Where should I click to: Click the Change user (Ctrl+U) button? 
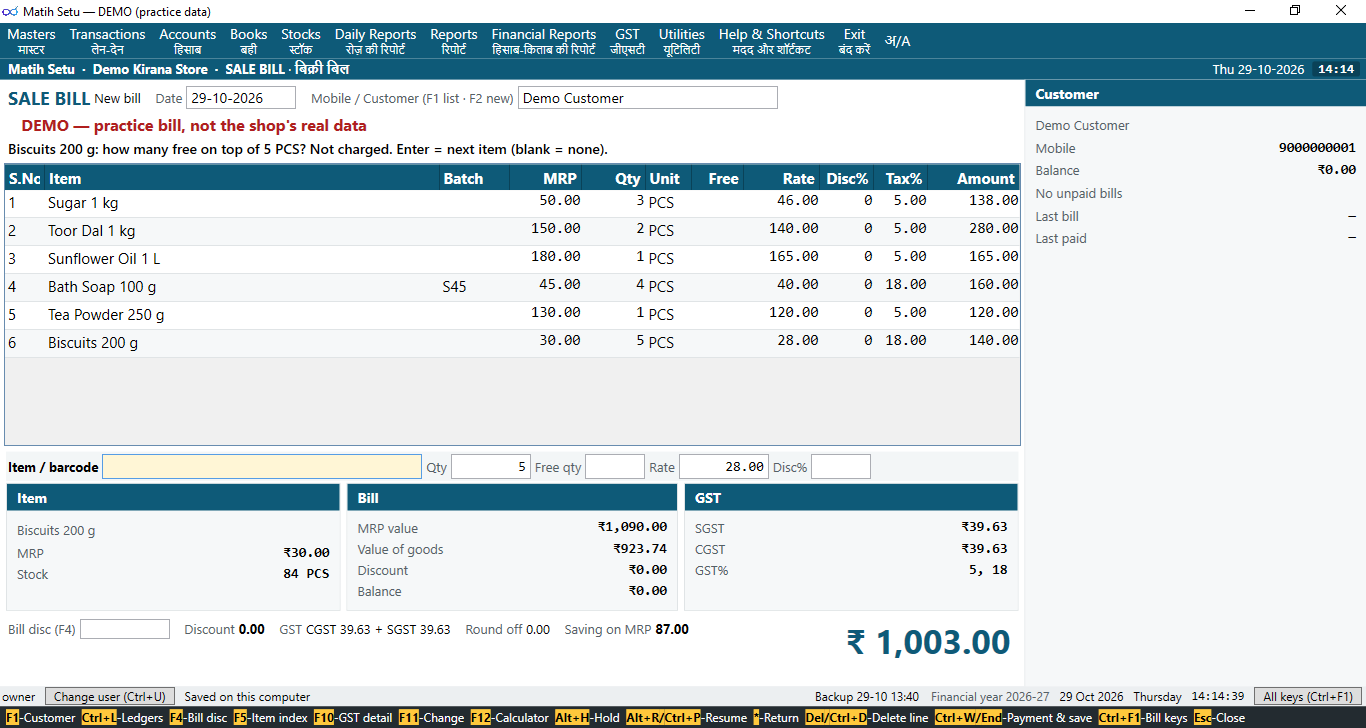[x=110, y=696]
